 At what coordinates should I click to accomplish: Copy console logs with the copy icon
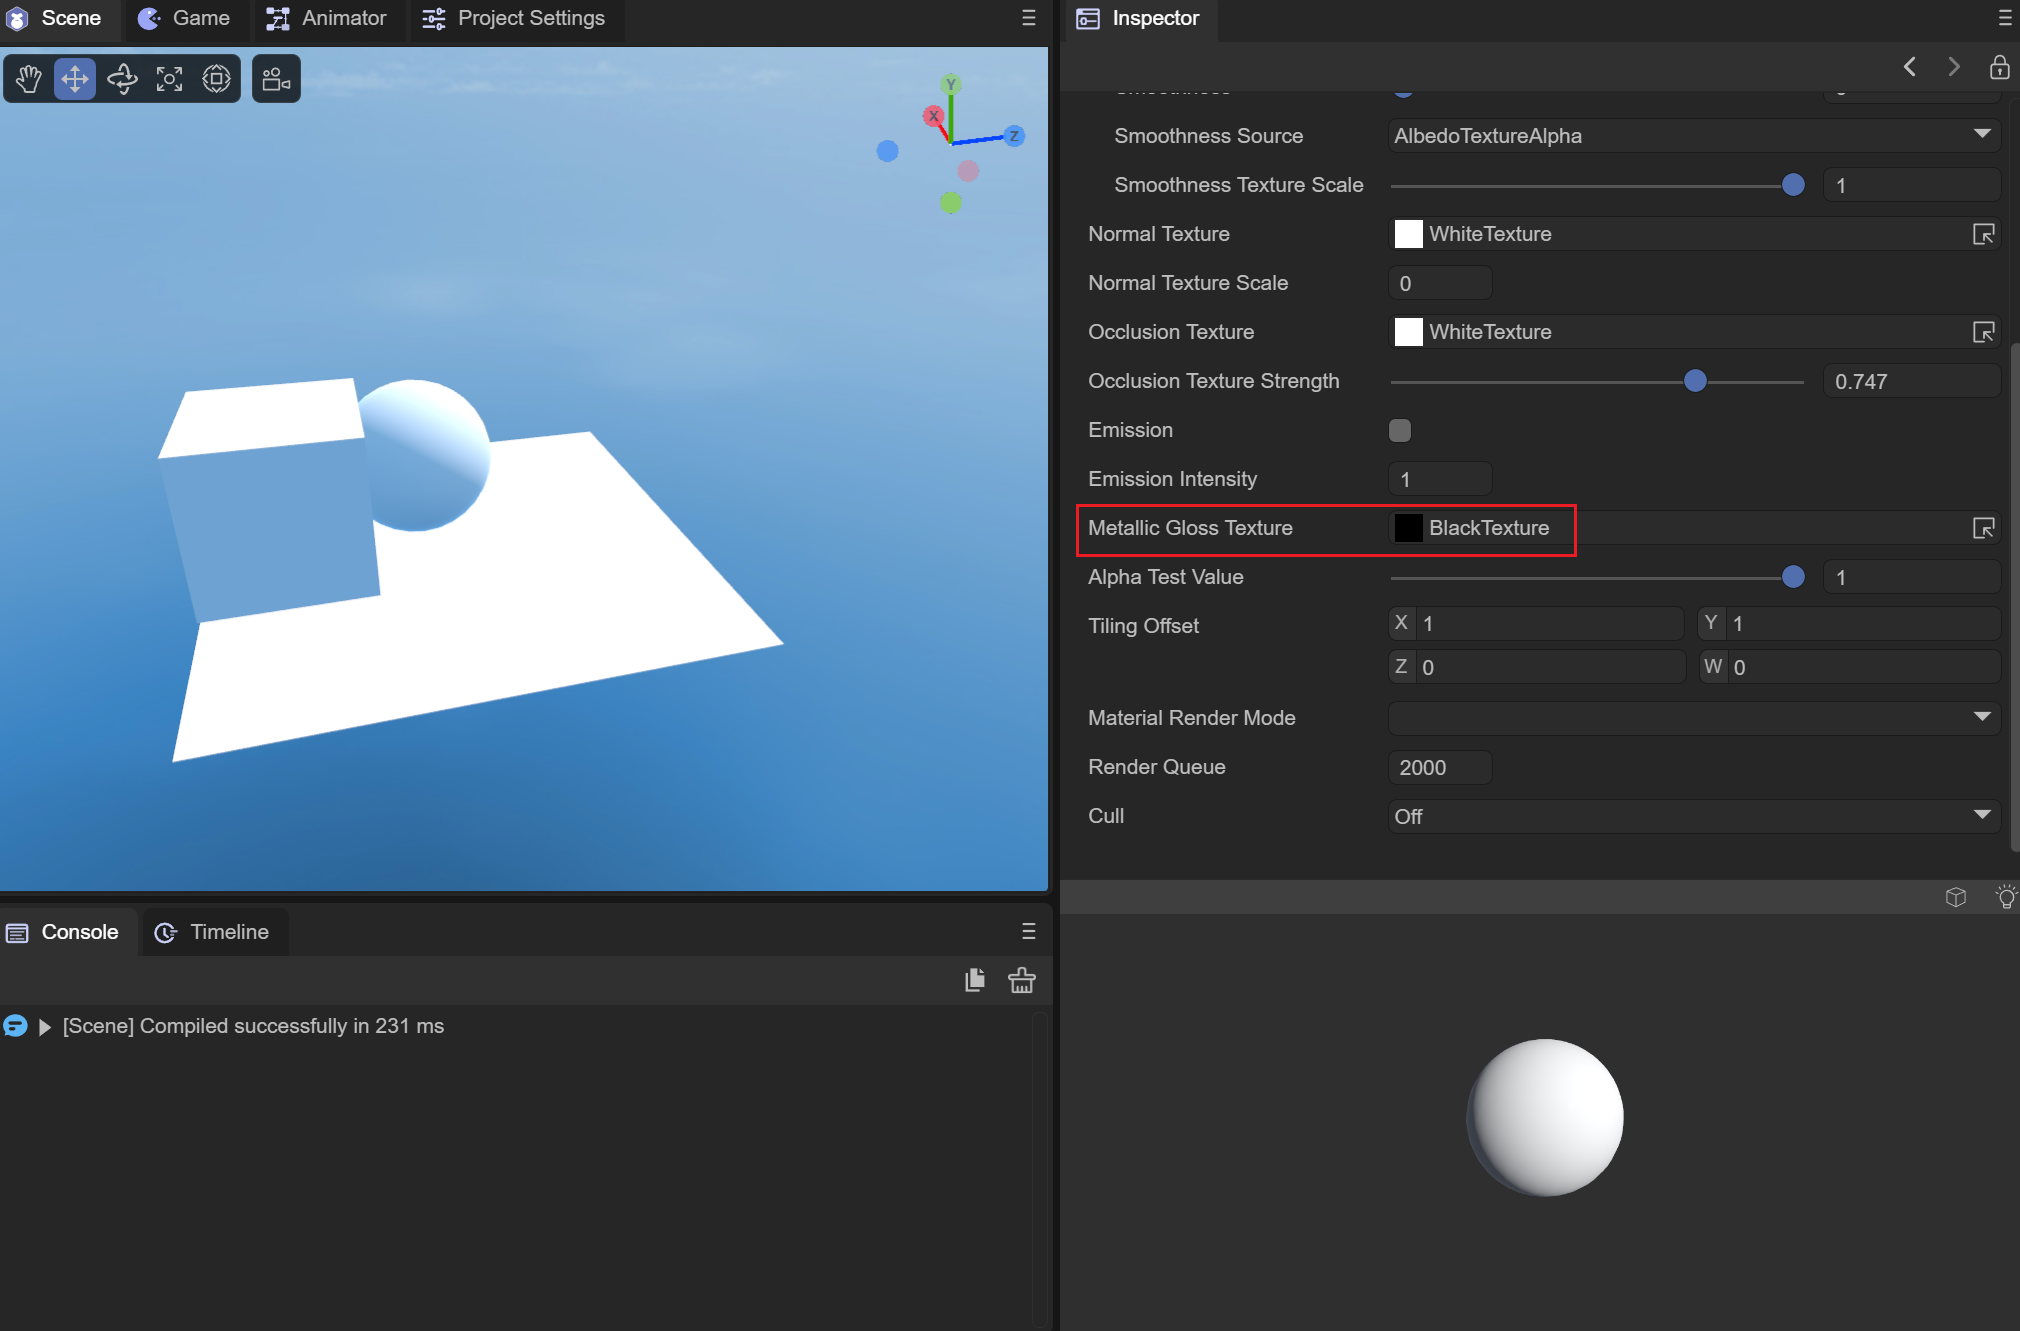[975, 980]
